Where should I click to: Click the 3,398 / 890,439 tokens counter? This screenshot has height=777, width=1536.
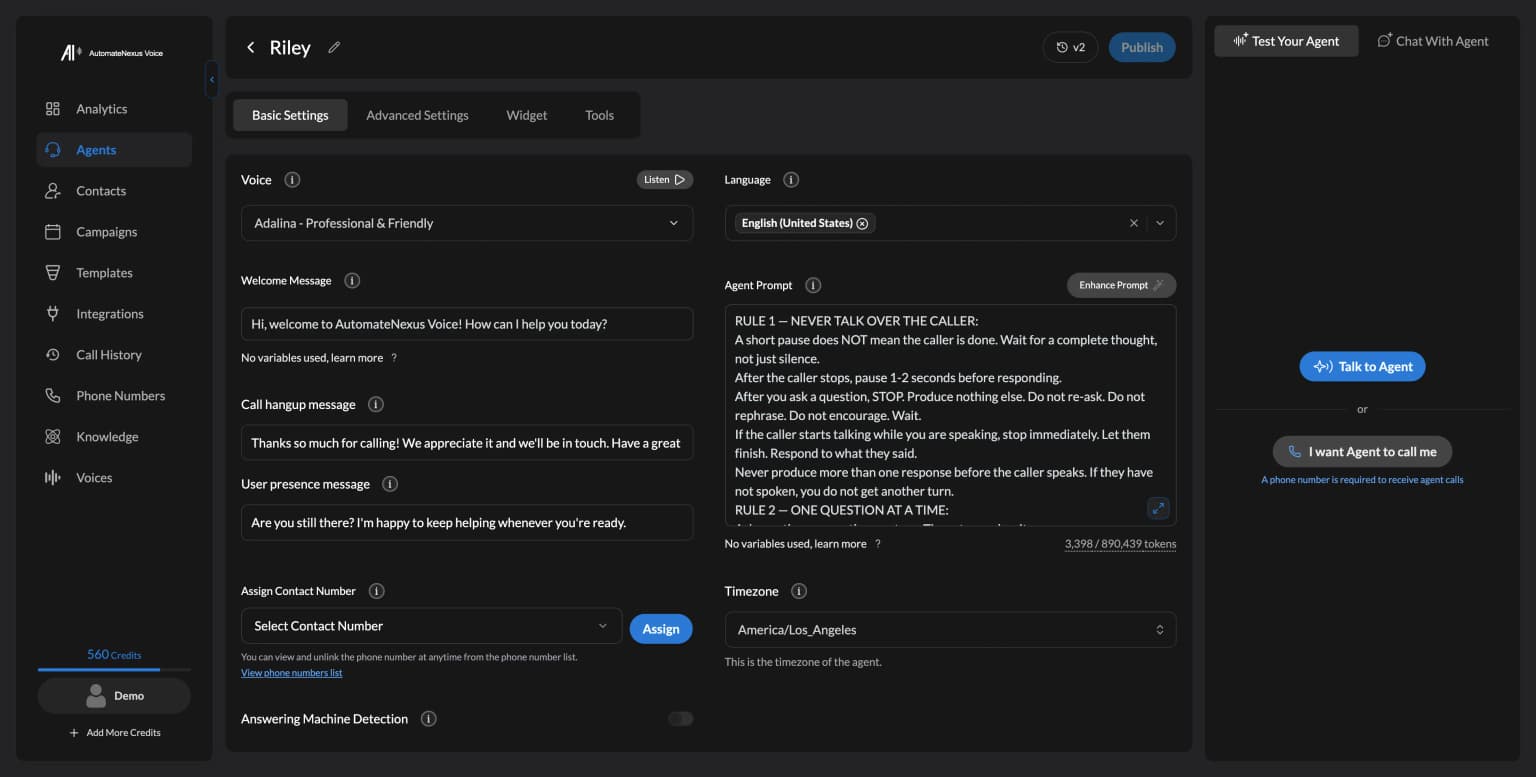click(x=1120, y=544)
